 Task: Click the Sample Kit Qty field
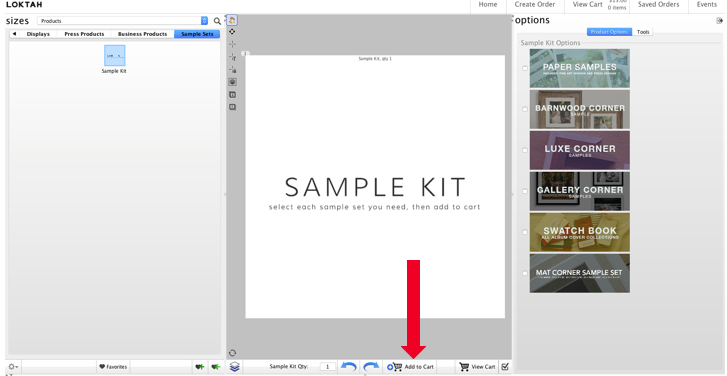(x=328, y=367)
